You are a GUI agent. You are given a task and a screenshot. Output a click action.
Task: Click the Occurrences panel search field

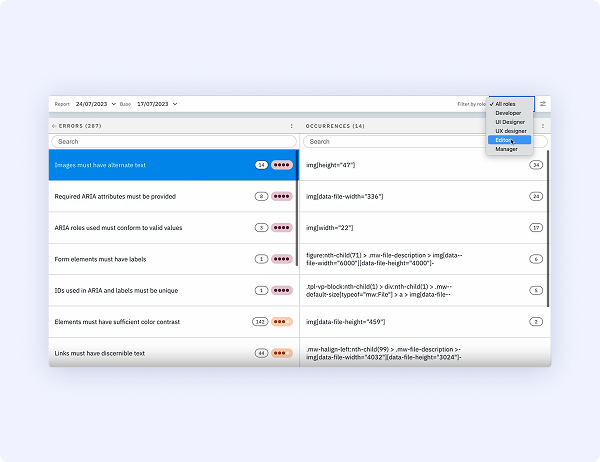point(425,142)
